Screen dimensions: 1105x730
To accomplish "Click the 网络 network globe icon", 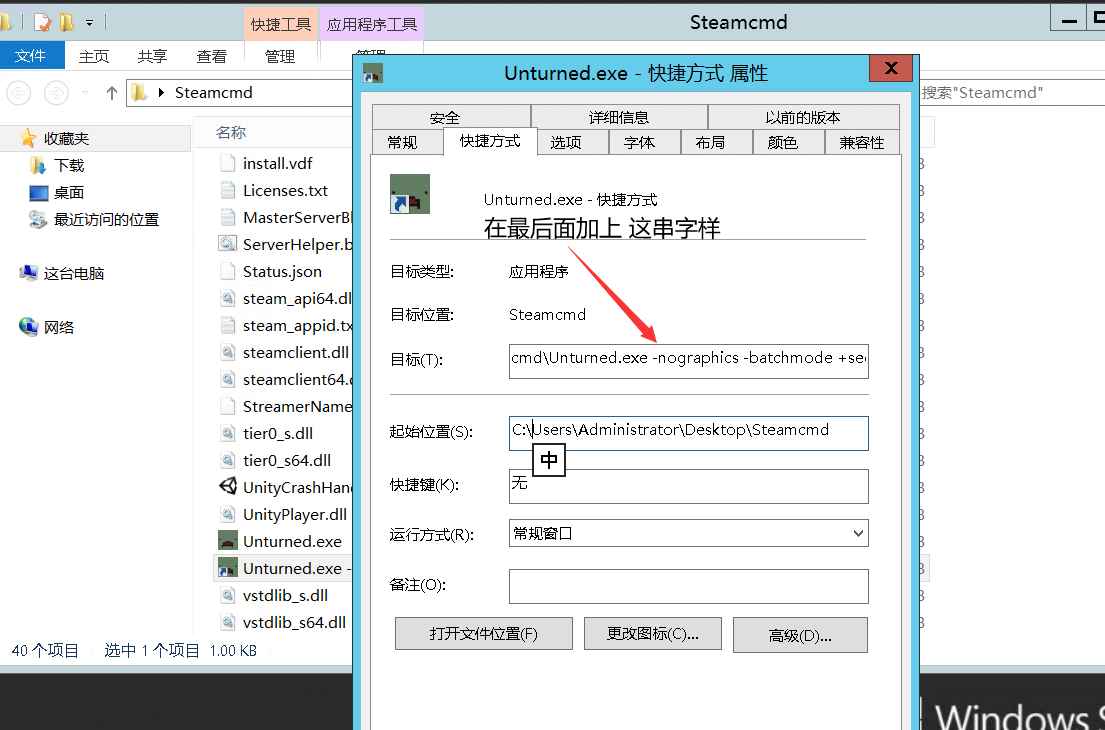I will pyautogui.click(x=28, y=326).
